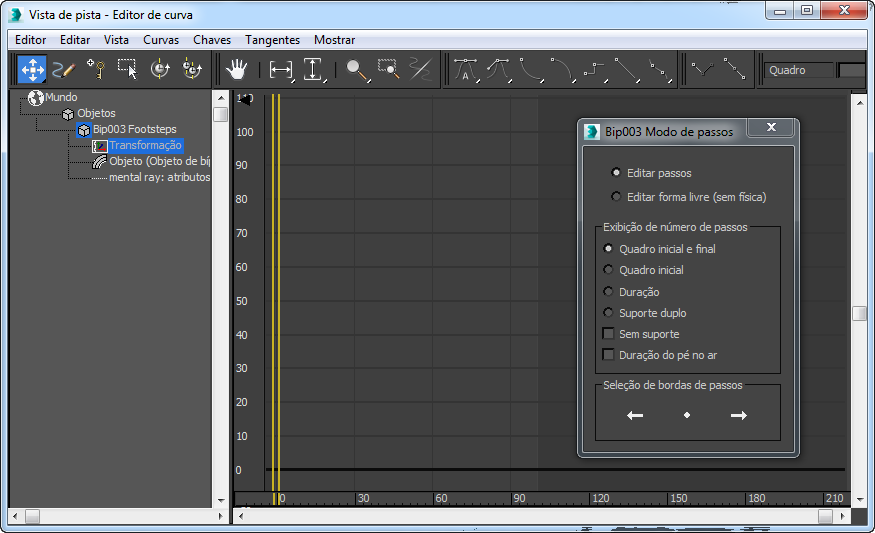Set tangents to Fast
Viewport: 875px width, 533px height.
click(531, 70)
